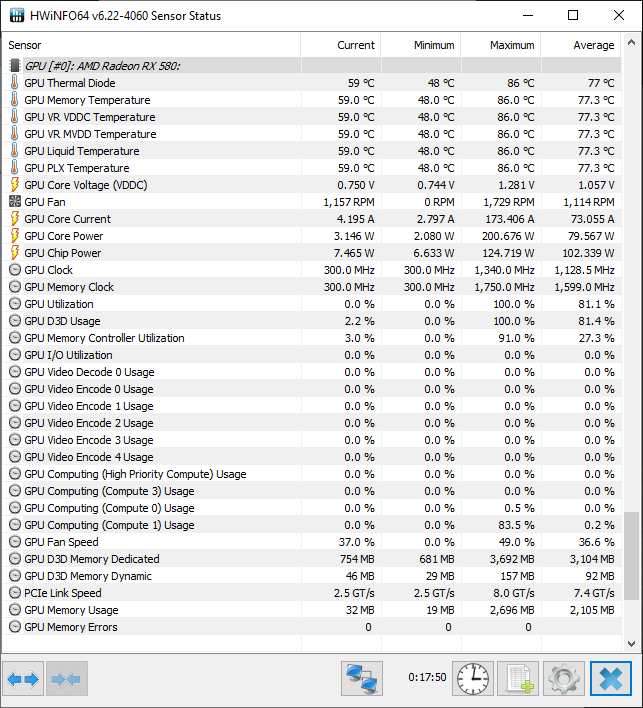Viewport: 643px width, 708px height.
Task: Select the GPU D3D Memory Dedicated row
Action: click(312, 559)
